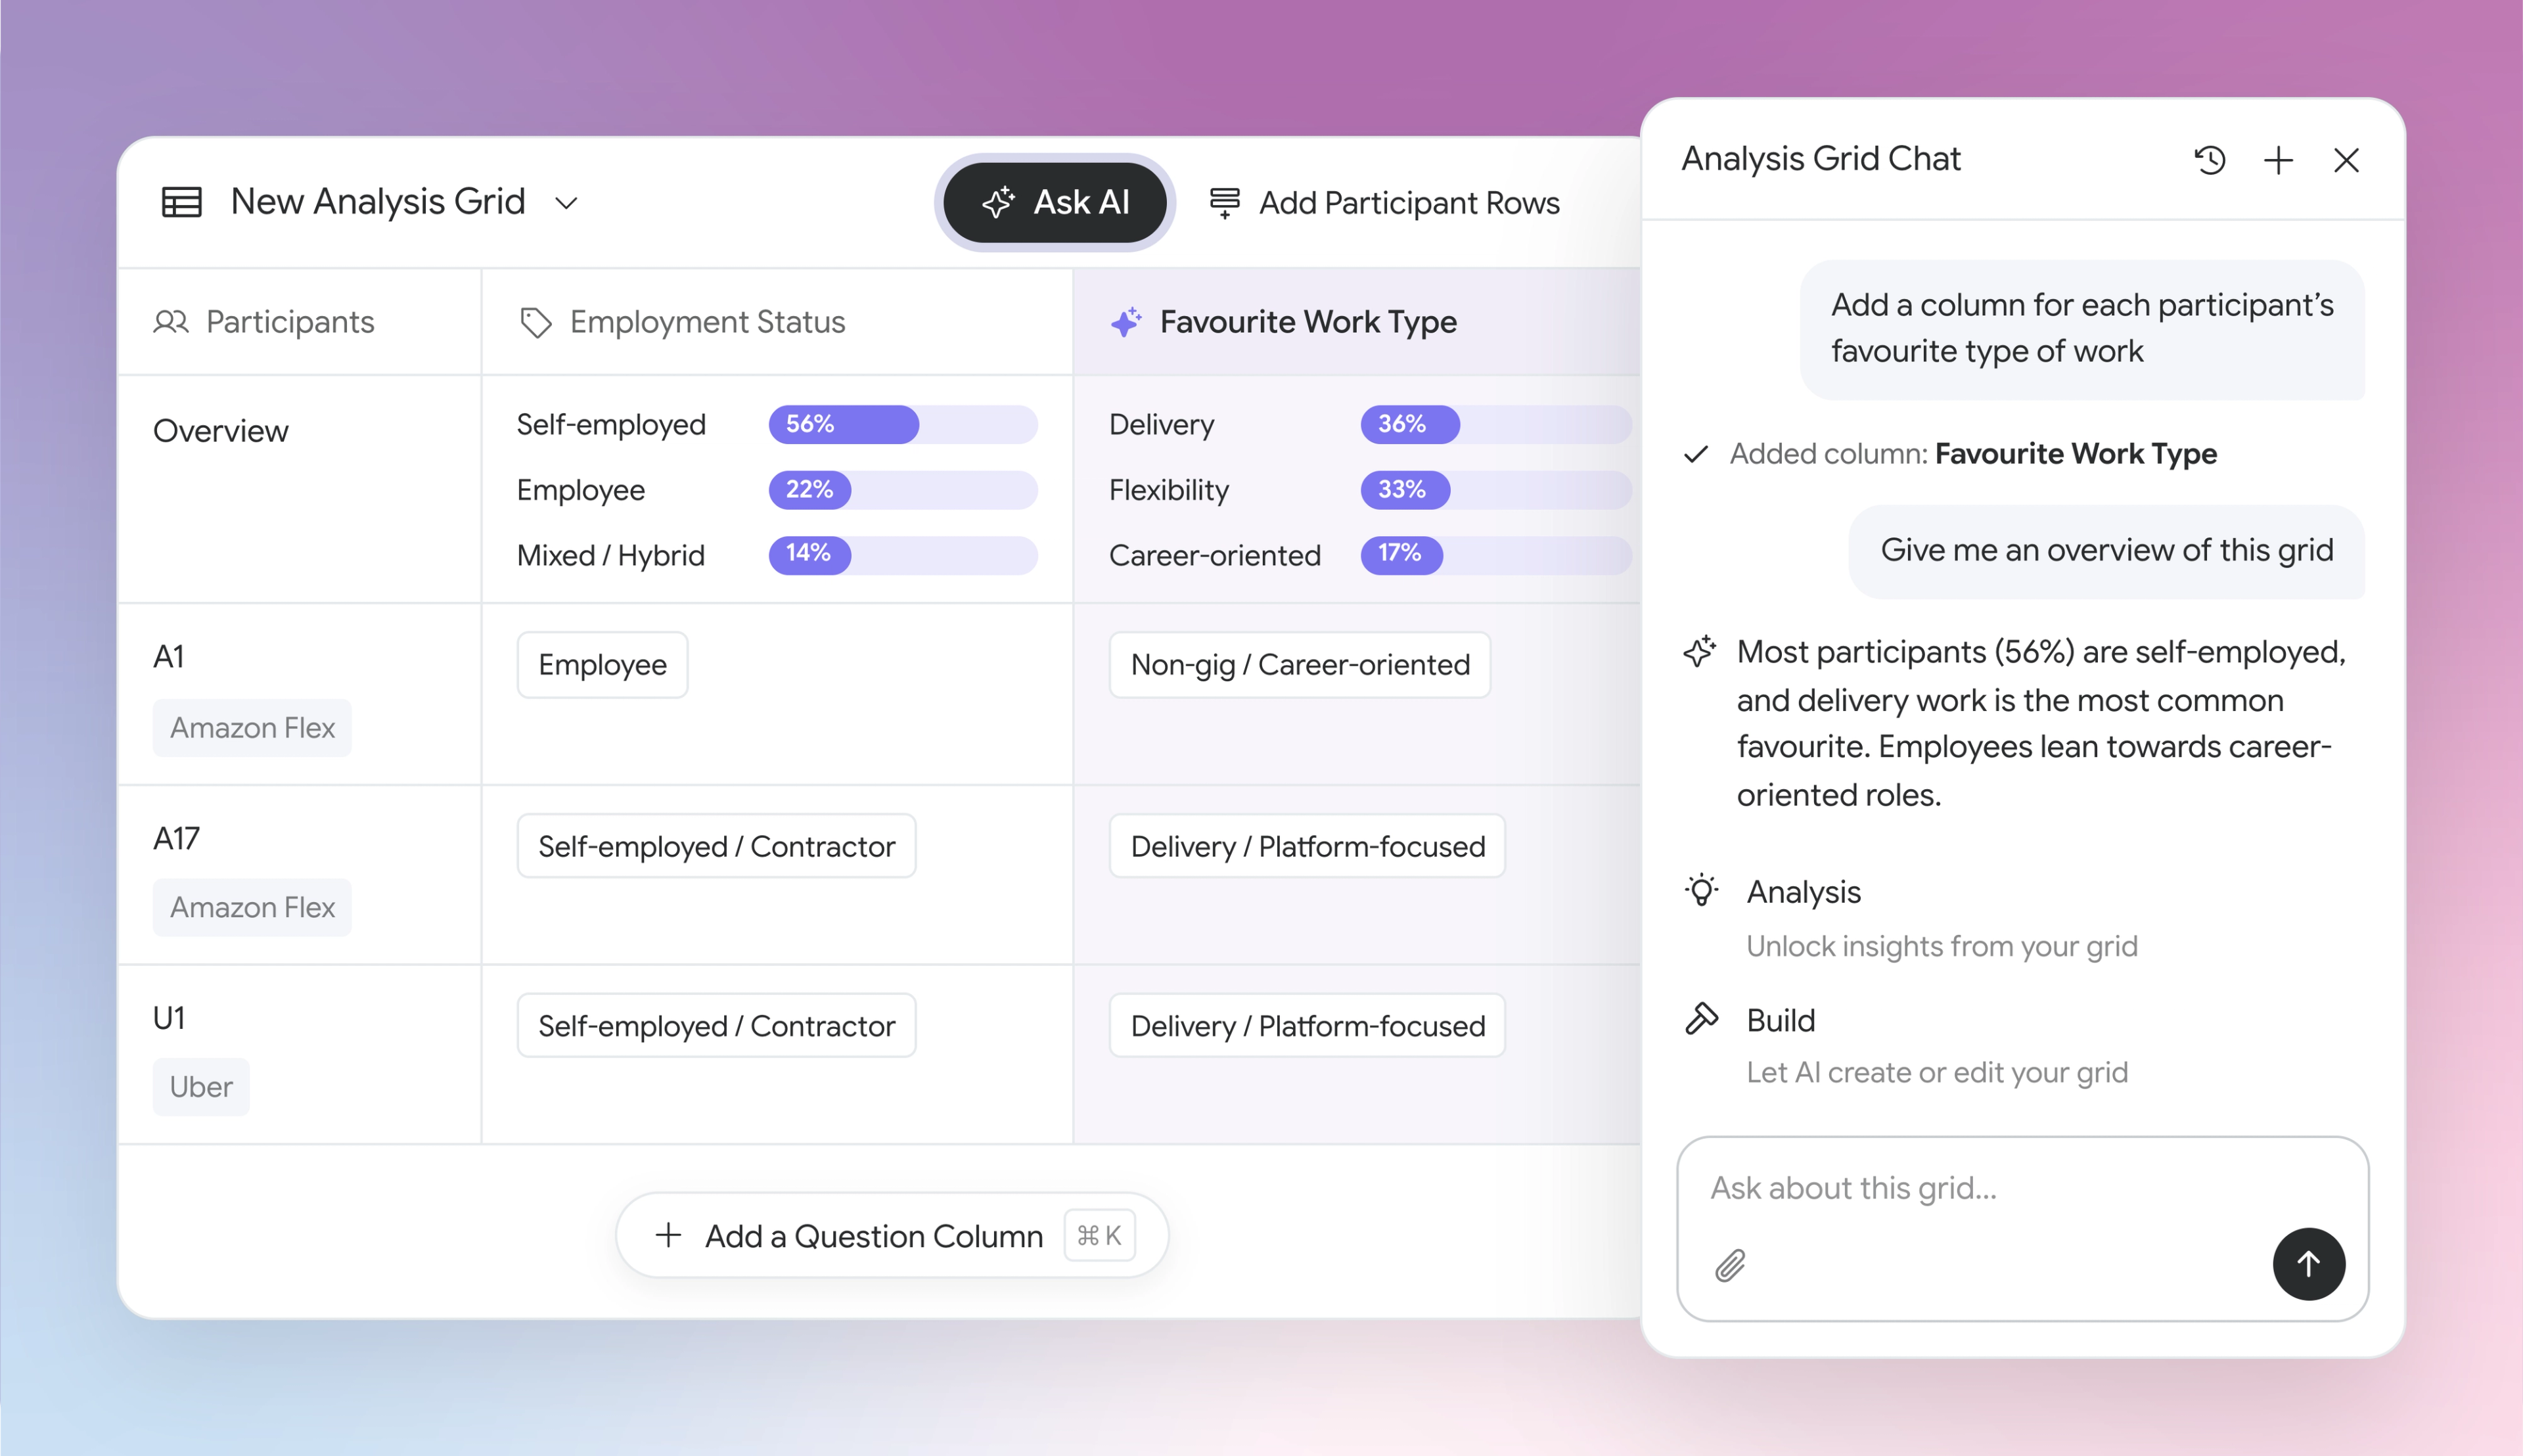This screenshot has width=2523, height=1456.
Task: Click the plus icon in Add a Question Column
Action: pos(668,1236)
